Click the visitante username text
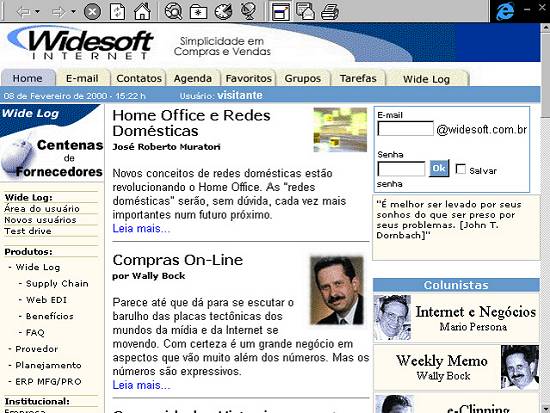The height and width of the screenshot is (413, 550). (240, 95)
